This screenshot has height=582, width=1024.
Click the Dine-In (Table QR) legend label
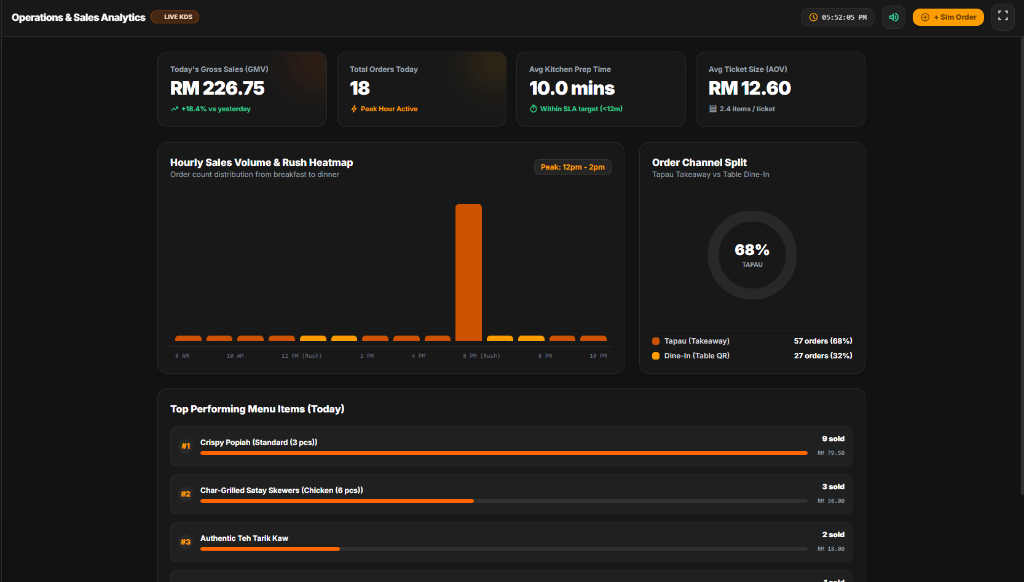pyautogui.click(x=697, y=356)
